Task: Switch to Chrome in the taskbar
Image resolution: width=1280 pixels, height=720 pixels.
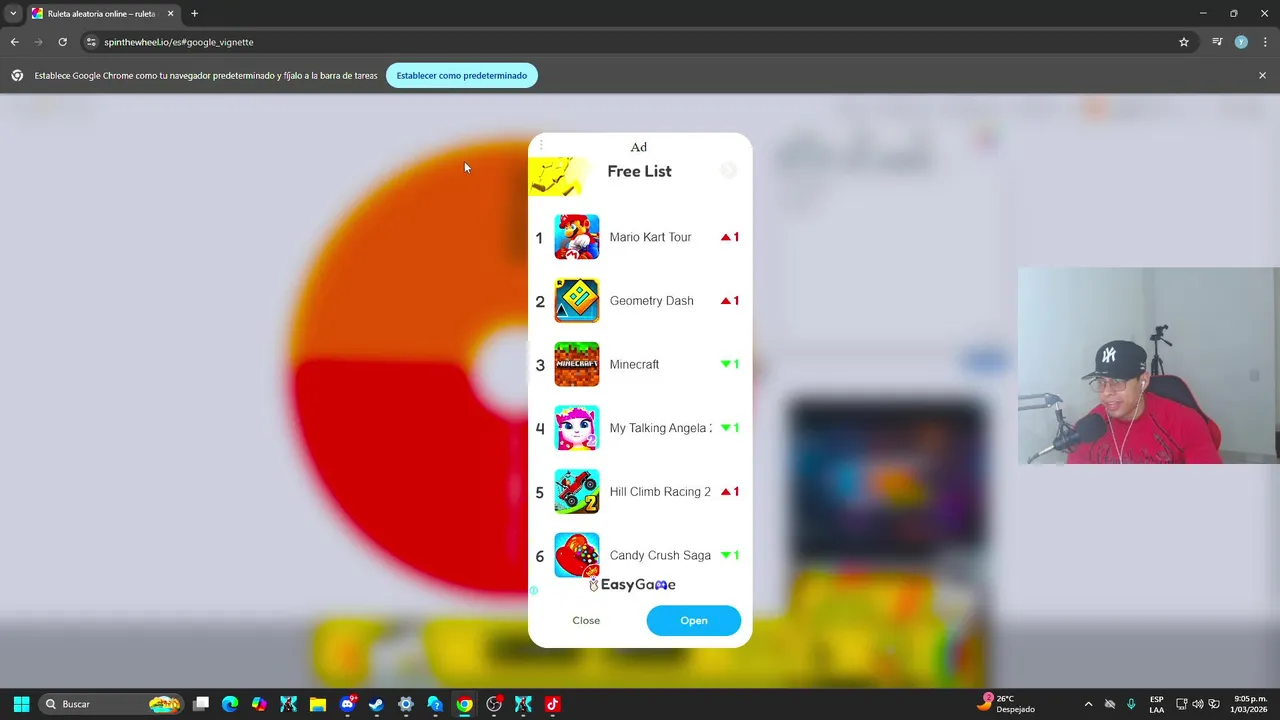Action: (x=464, y=704)
